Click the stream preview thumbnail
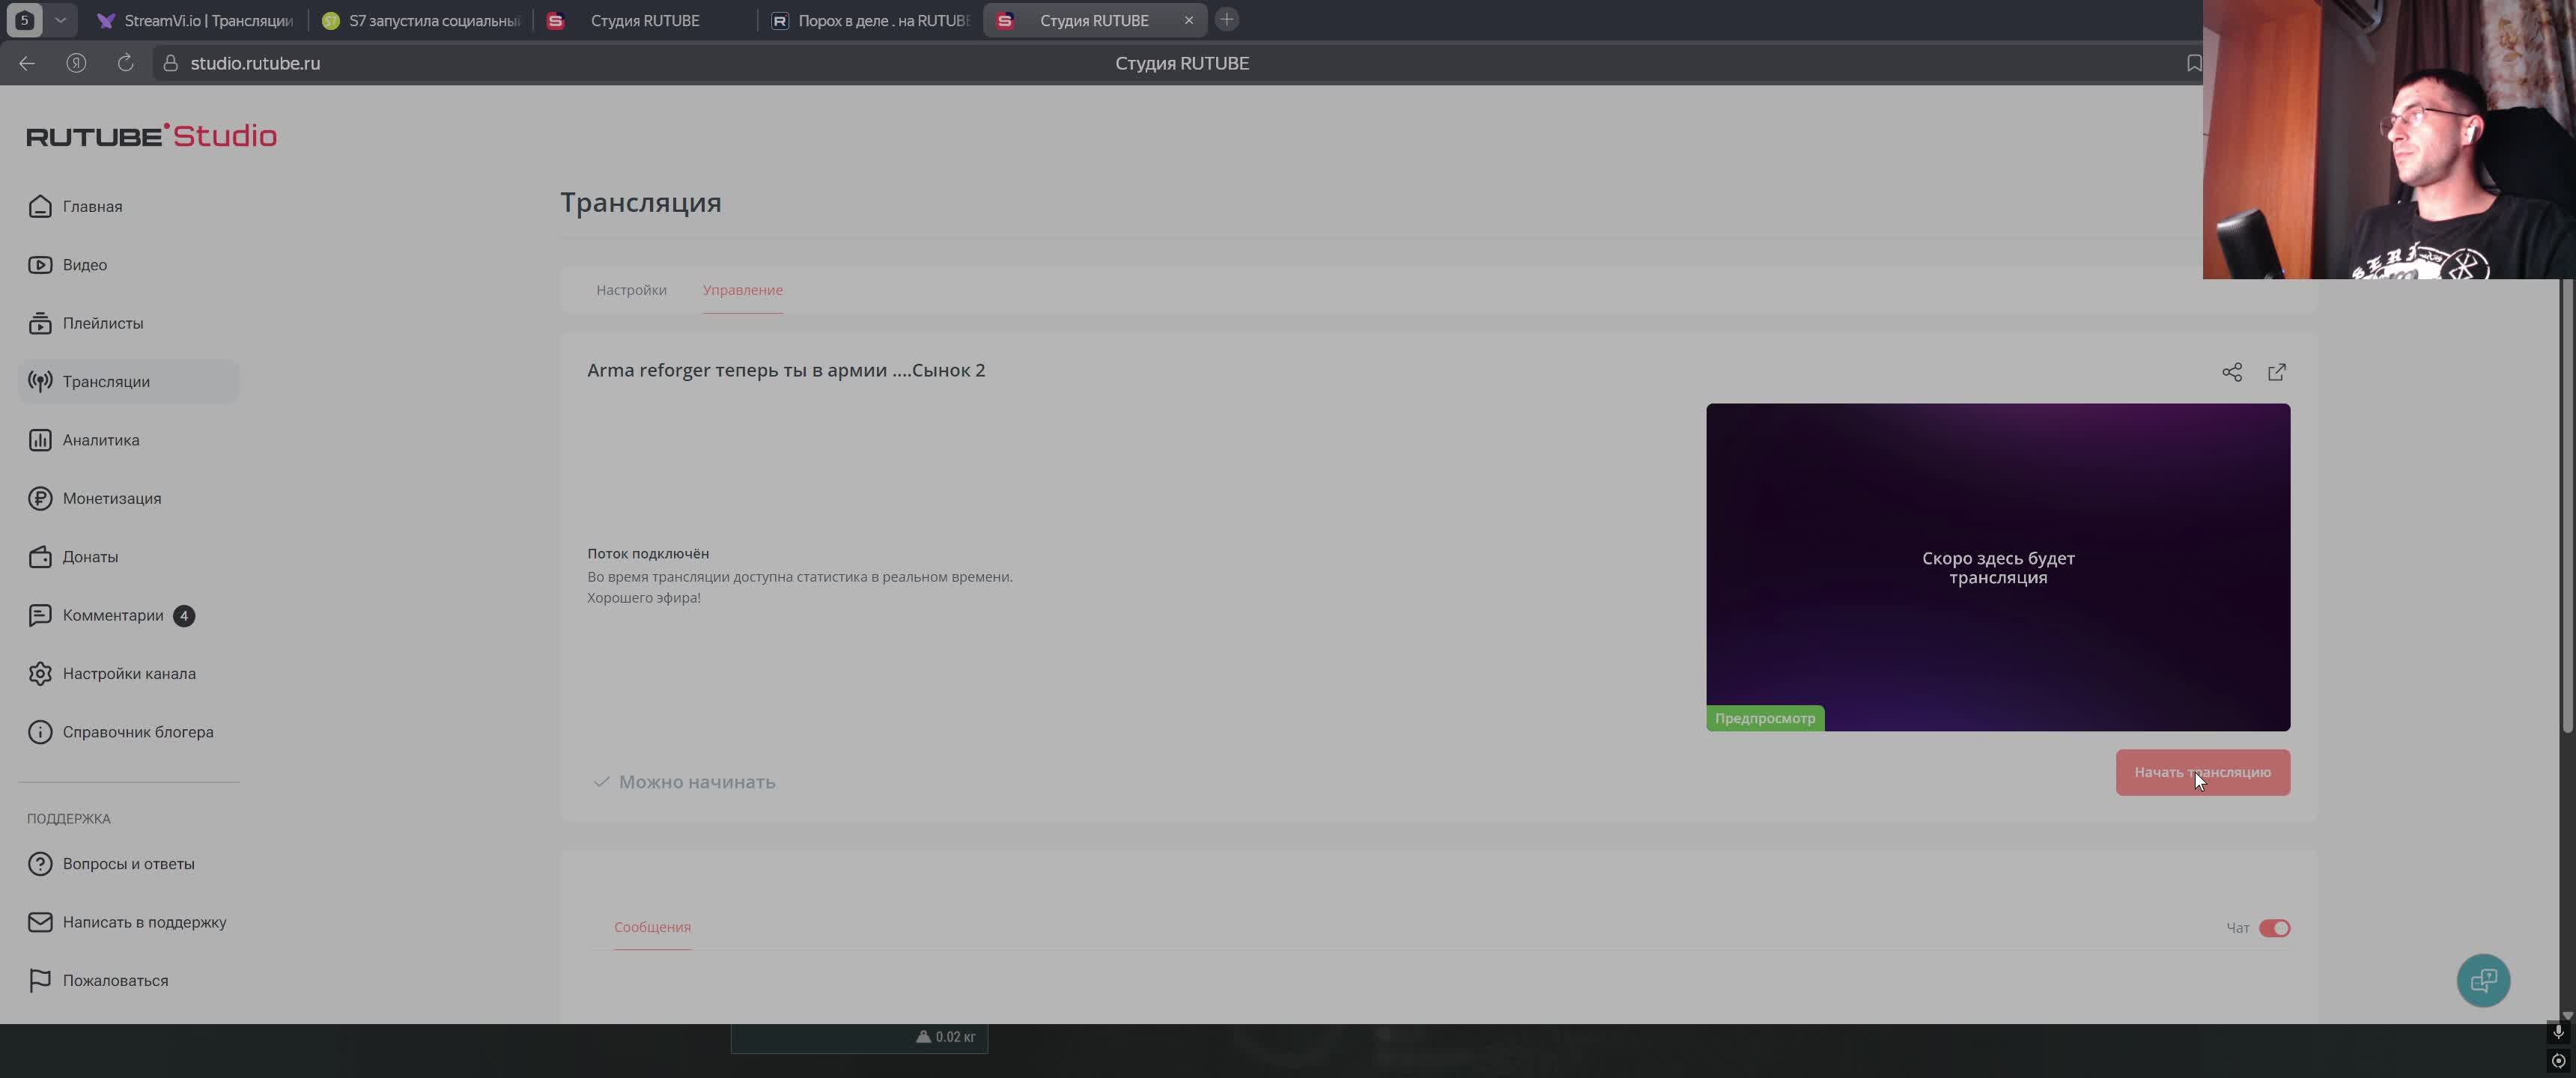Viewport: 2576px width, 1078px height. point(1997,567)
